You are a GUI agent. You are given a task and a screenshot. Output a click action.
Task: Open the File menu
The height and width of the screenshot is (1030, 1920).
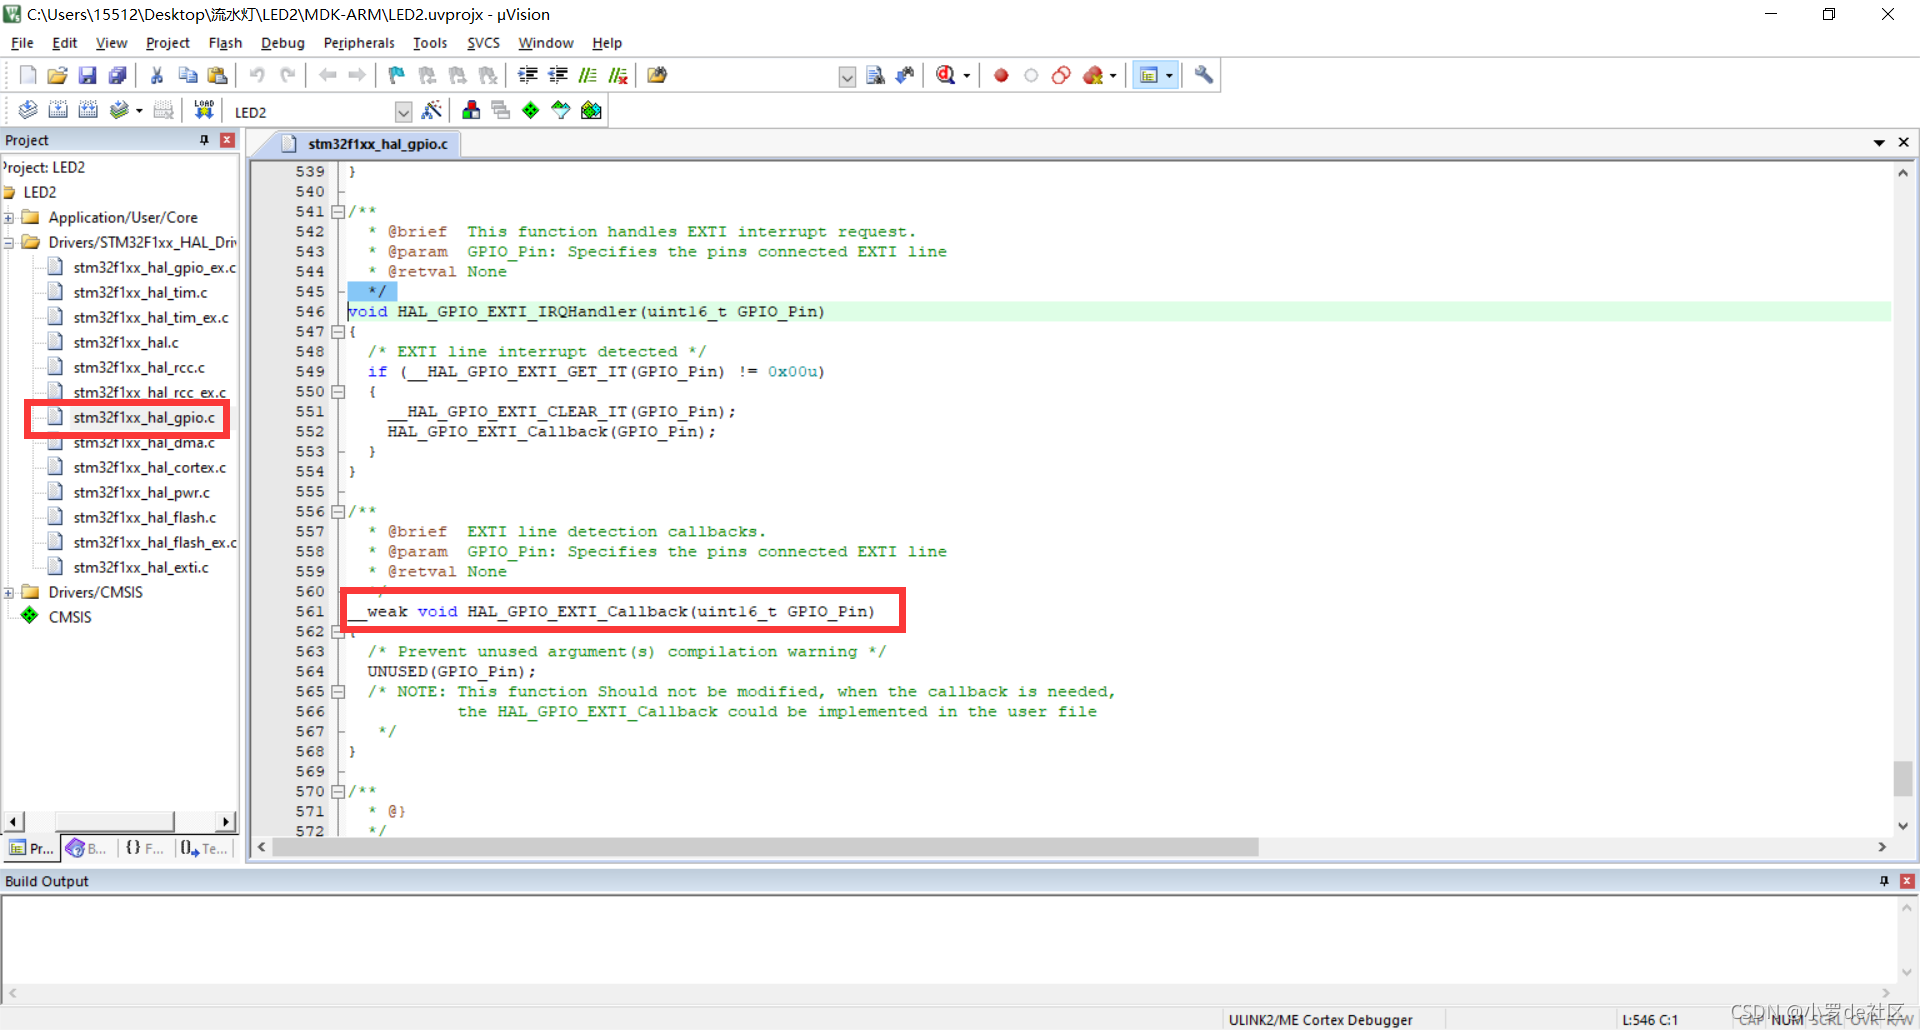tap(22, 43)
